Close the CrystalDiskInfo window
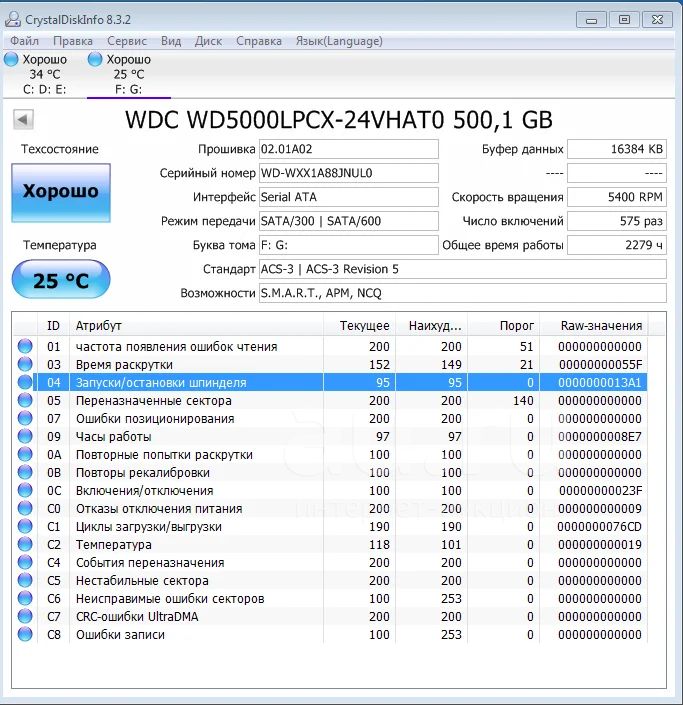 (x=657, y=20)
